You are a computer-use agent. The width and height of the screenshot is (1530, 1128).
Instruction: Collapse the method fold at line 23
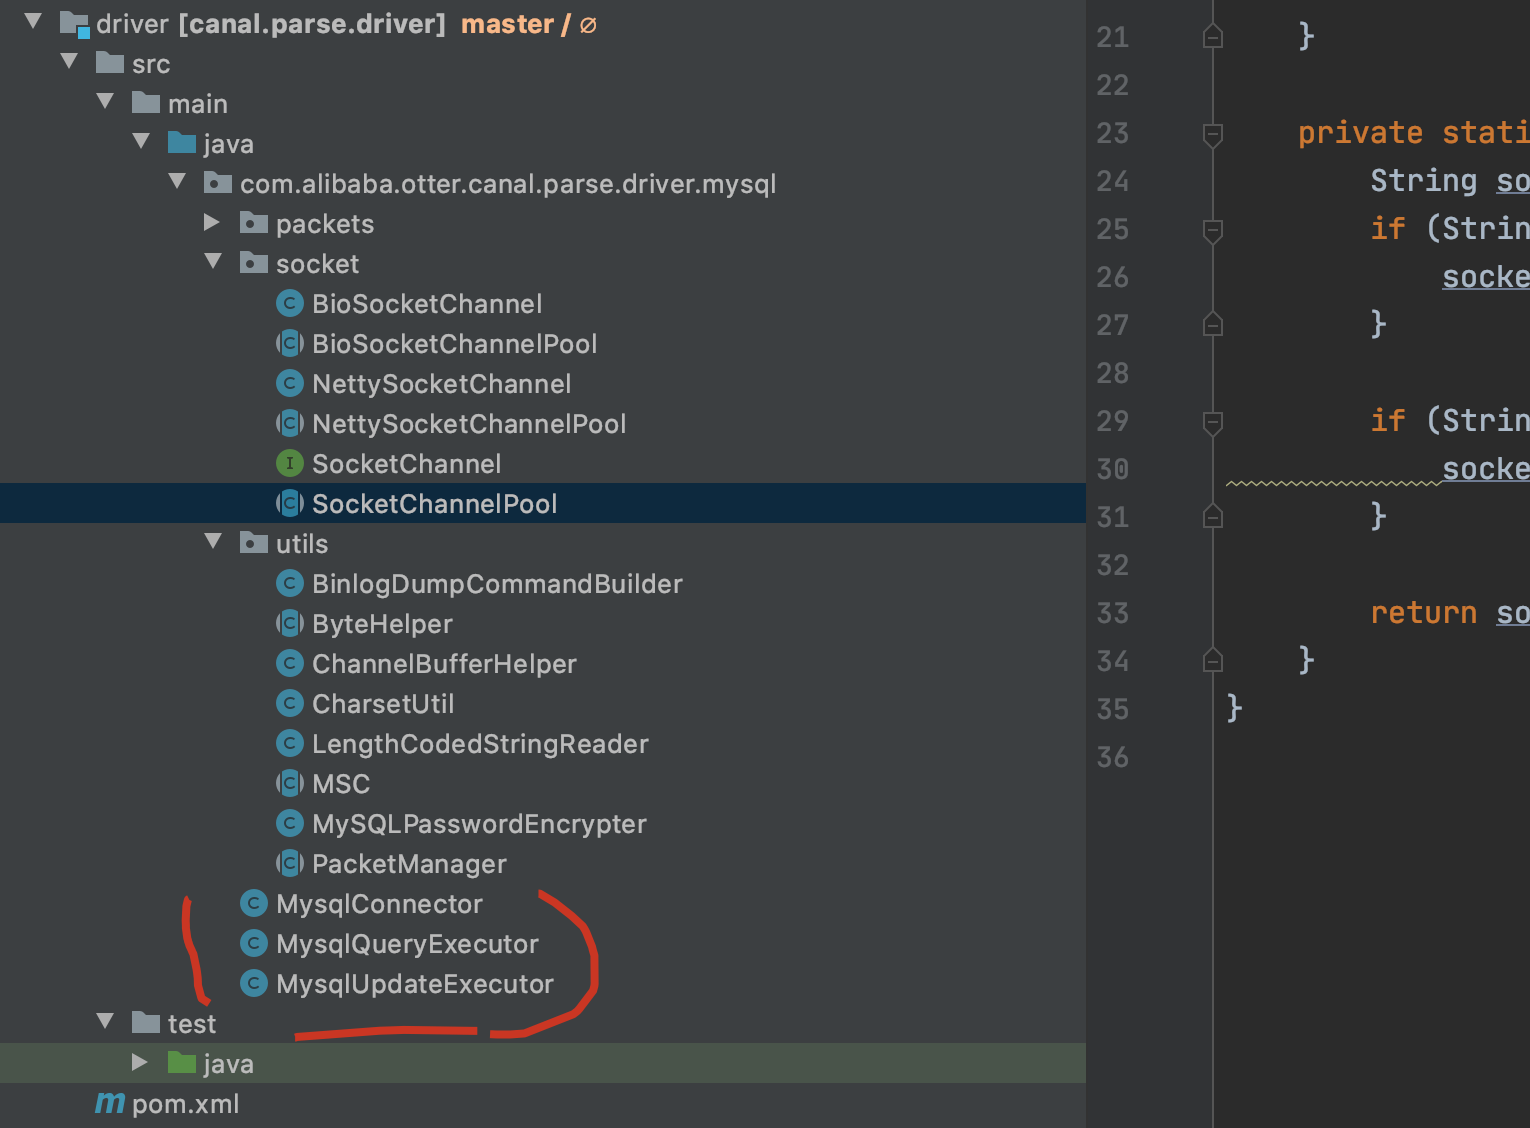1212,133
